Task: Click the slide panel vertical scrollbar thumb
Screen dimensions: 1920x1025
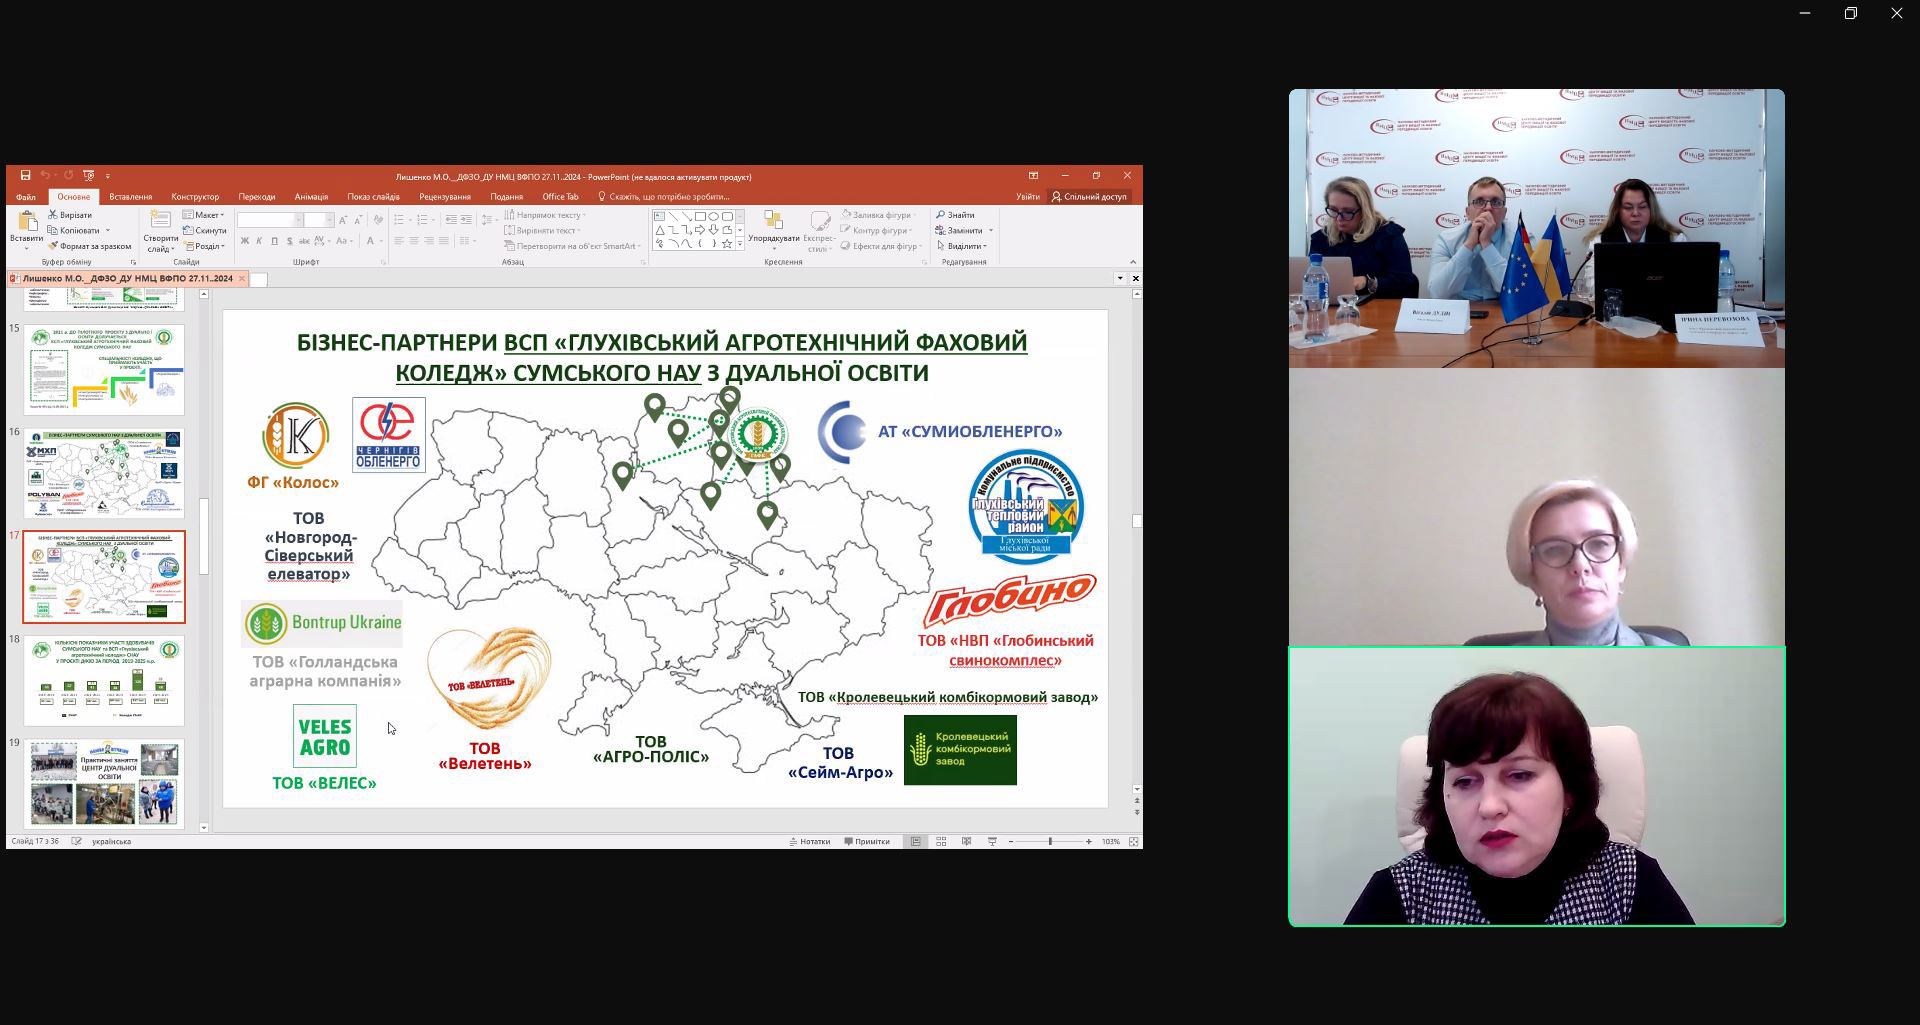Action: (204, 537)
